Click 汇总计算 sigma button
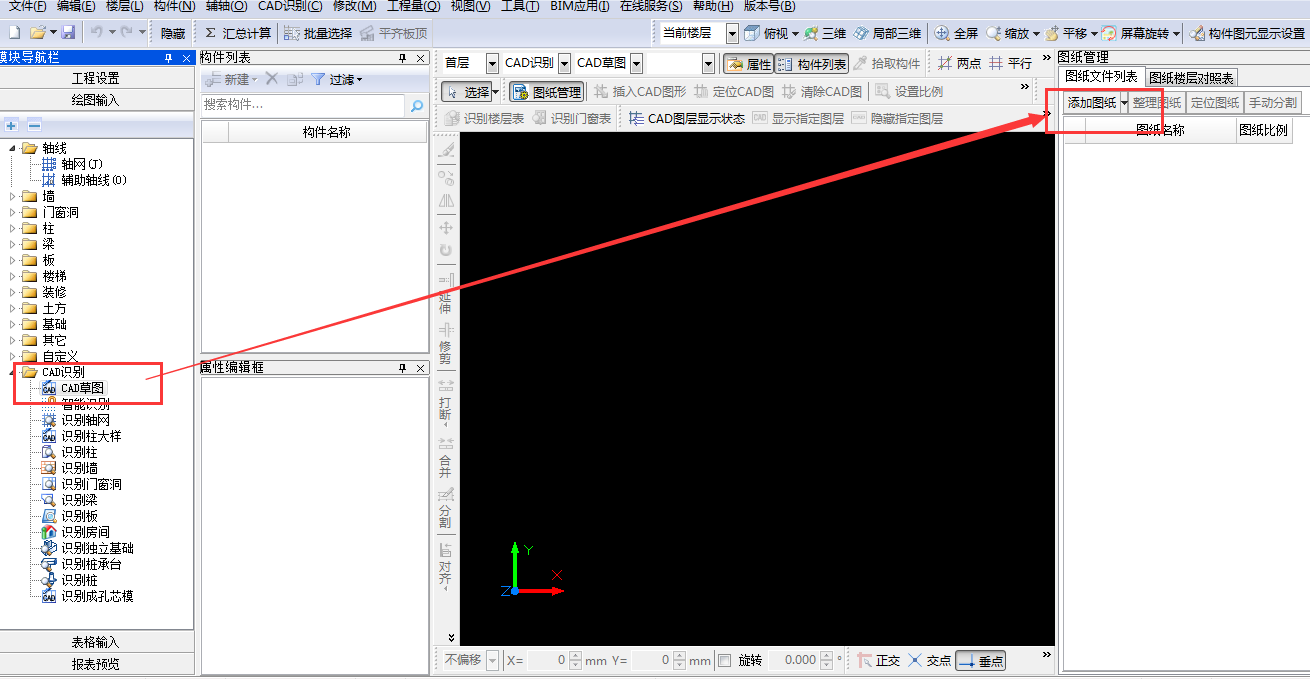Image resolution: width=1310 pixels, height=679 pixels. pos(238,33)
